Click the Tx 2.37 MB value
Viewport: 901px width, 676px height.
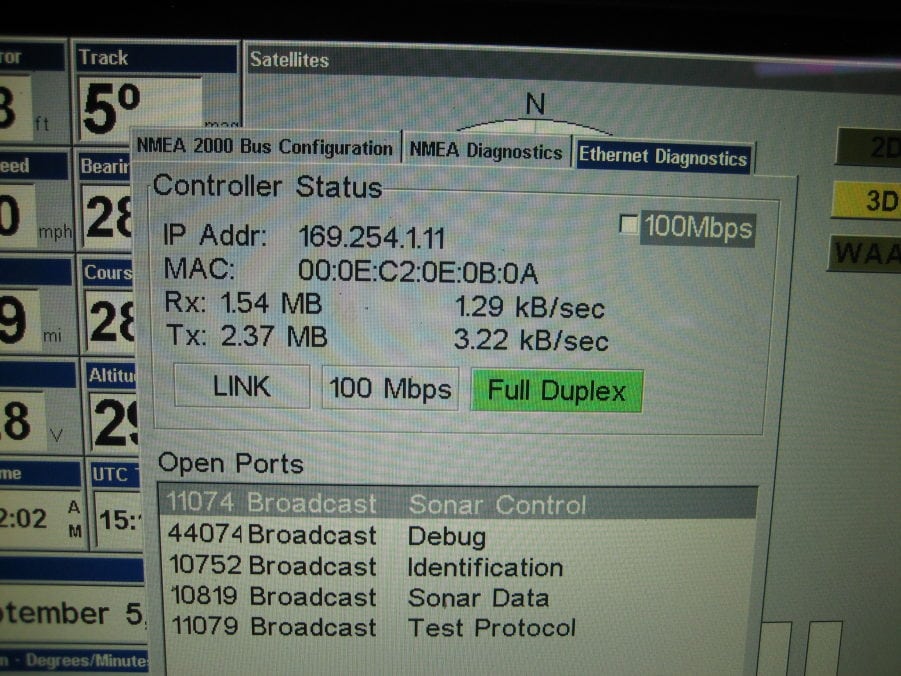274,336
